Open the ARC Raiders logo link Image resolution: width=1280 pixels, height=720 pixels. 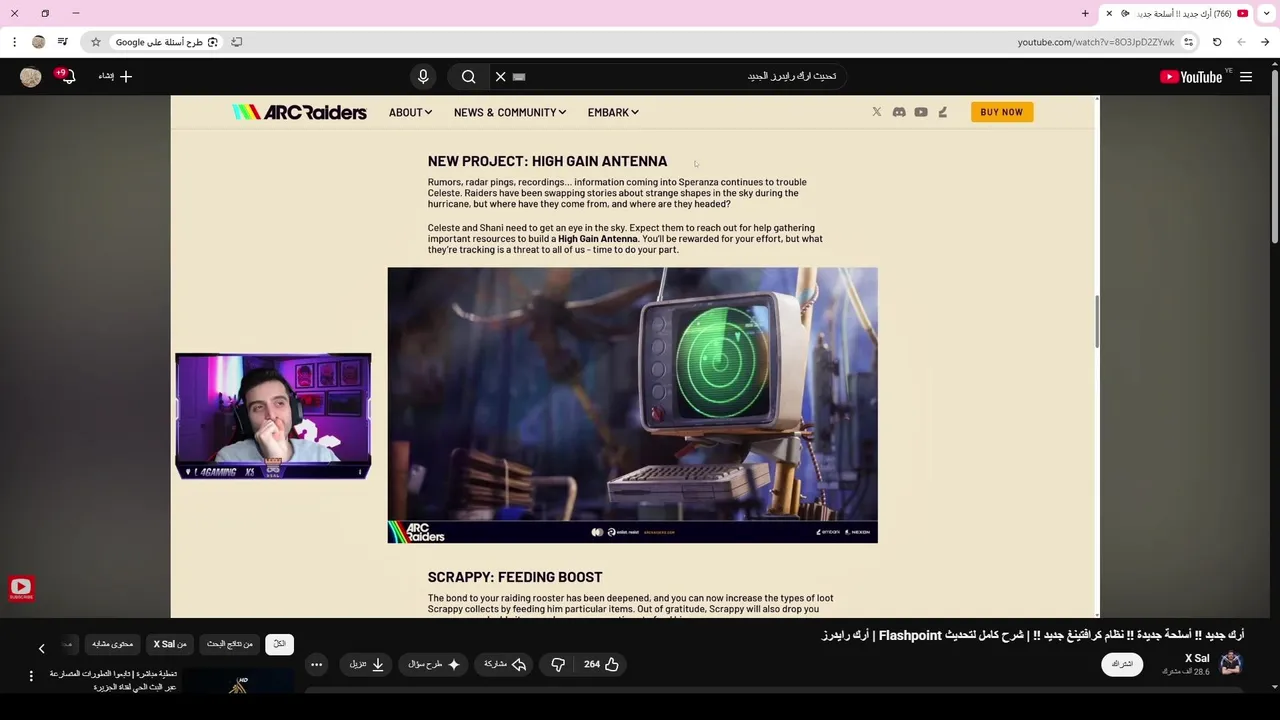click(299, 112)
